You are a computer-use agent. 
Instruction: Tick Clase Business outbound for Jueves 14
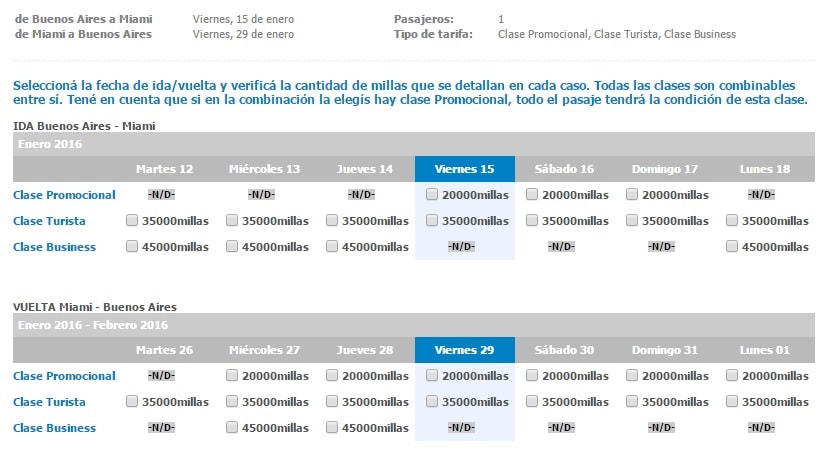click(x=332, y=246)
